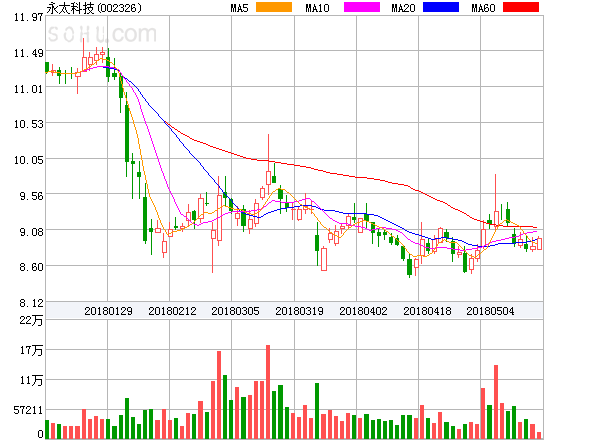Click the 20180319 date label
Screen dimensions: 600x440
pos(299,311)
